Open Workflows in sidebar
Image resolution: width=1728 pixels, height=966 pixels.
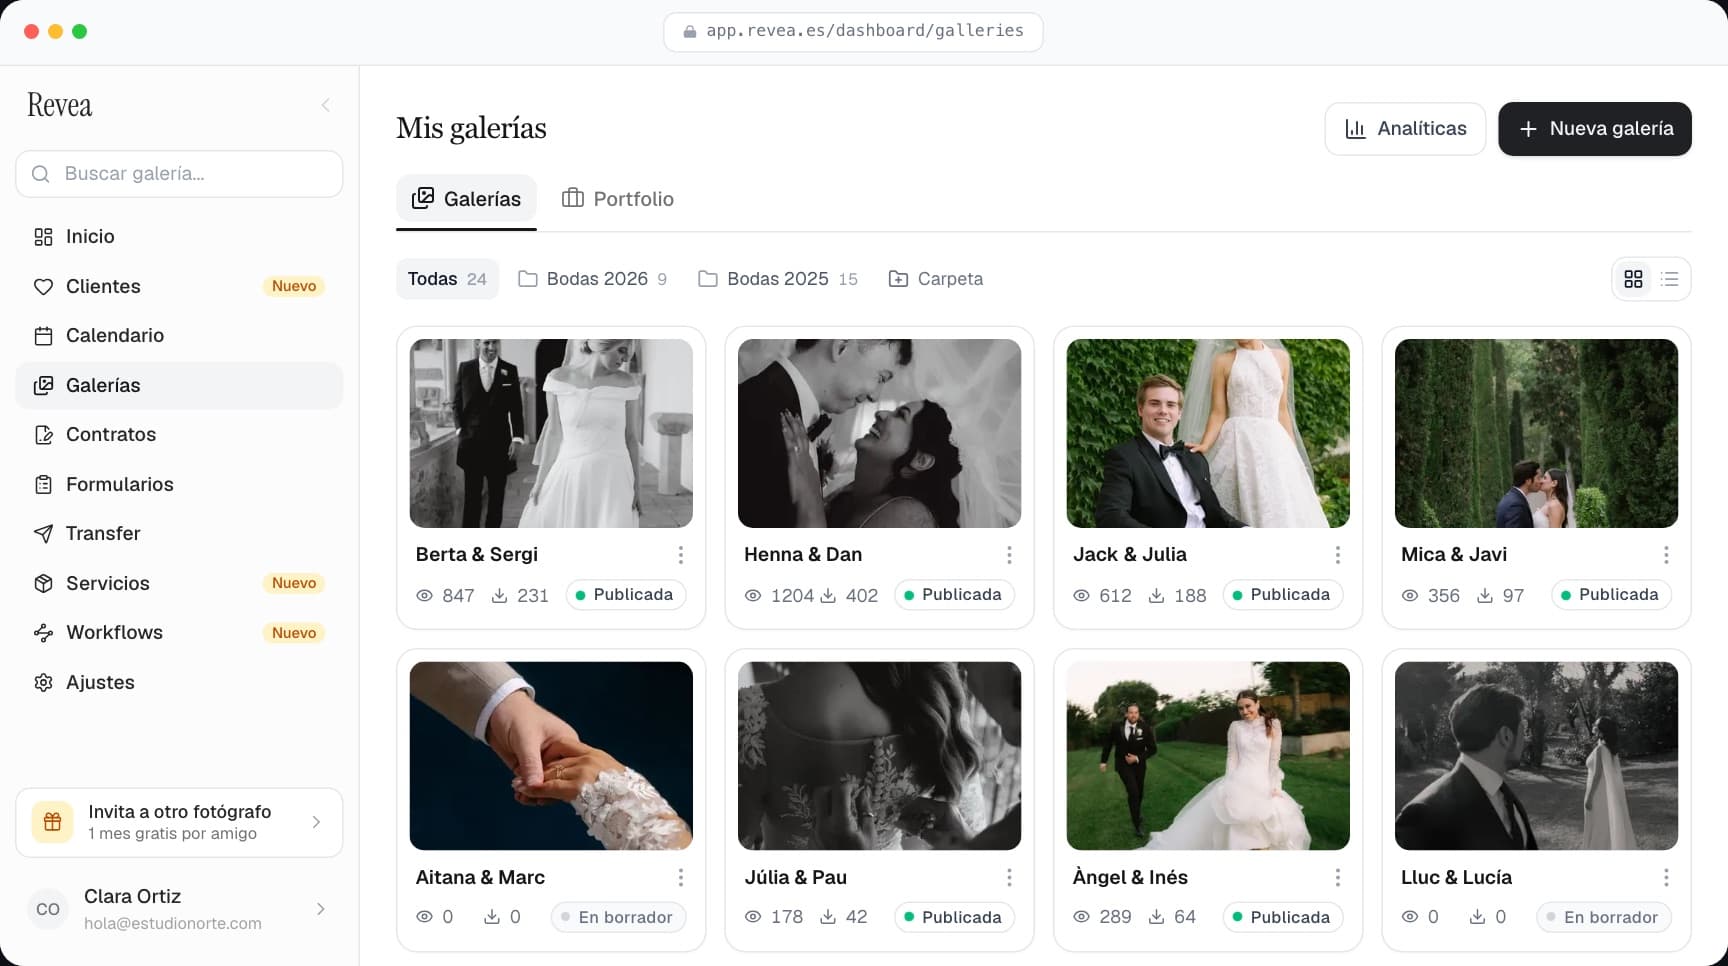tap(179, 633)
